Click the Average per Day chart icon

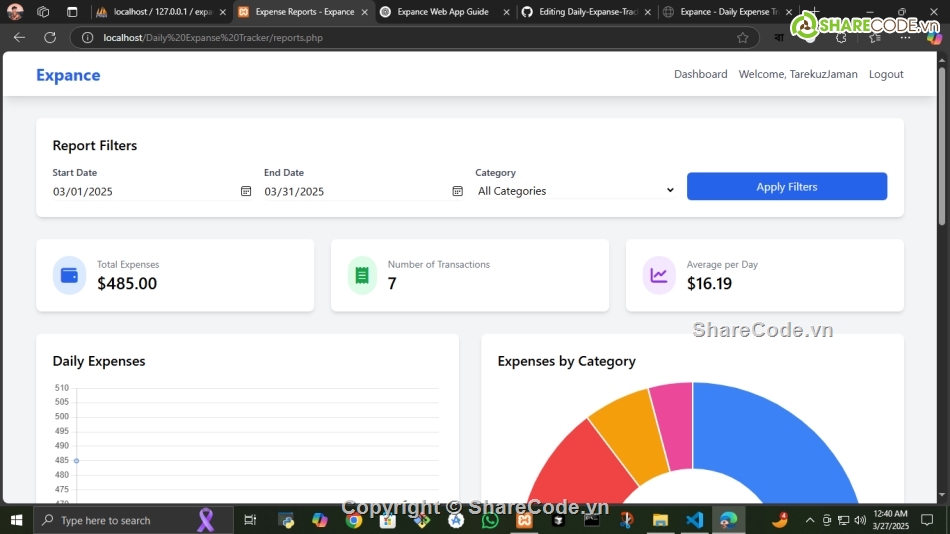[x=658, y=275]
